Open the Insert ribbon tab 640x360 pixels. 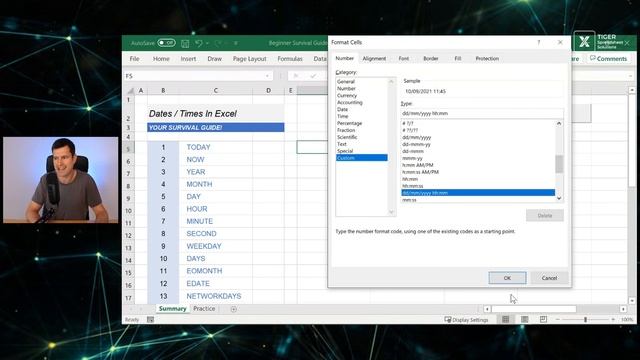(x=188, y=59)
